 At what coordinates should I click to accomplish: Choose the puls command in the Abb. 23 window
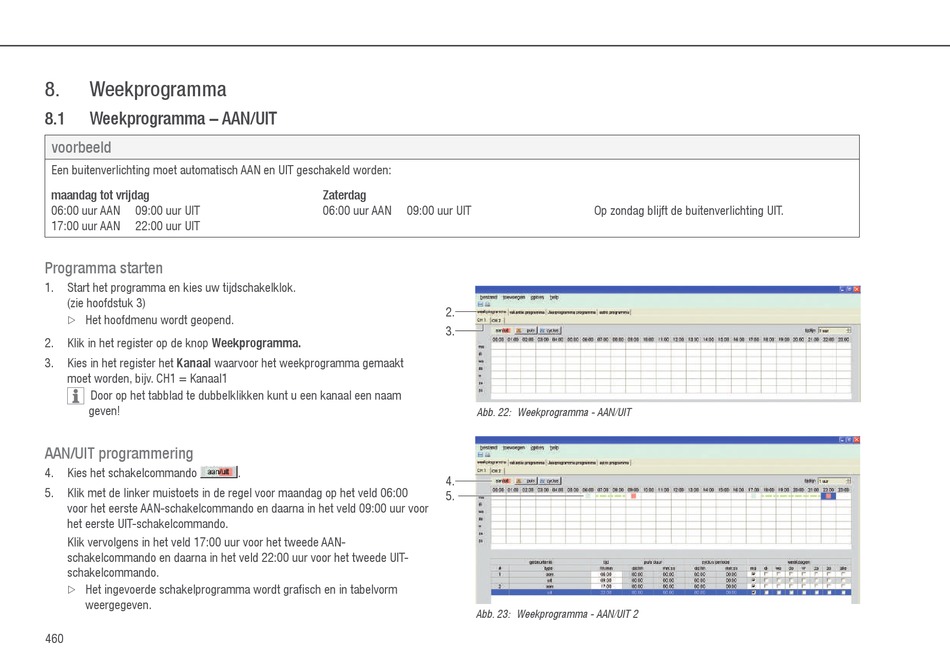pyautogui.click(x=526, y=481)
